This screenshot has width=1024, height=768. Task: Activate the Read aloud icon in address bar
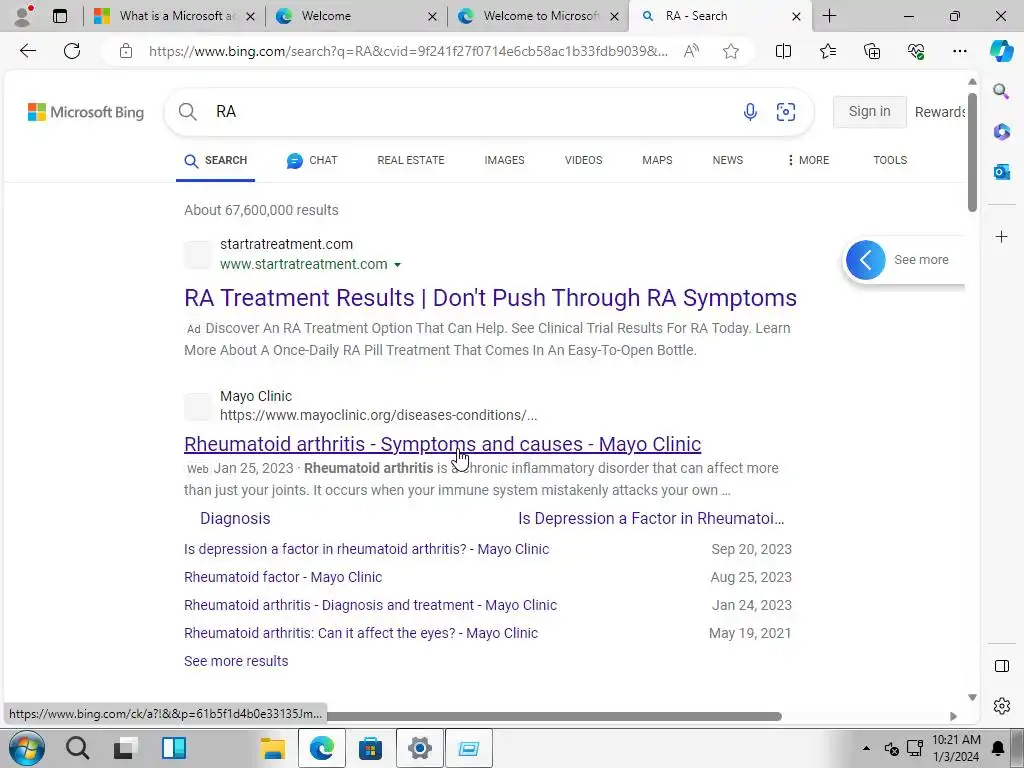(x=692, y=51)
